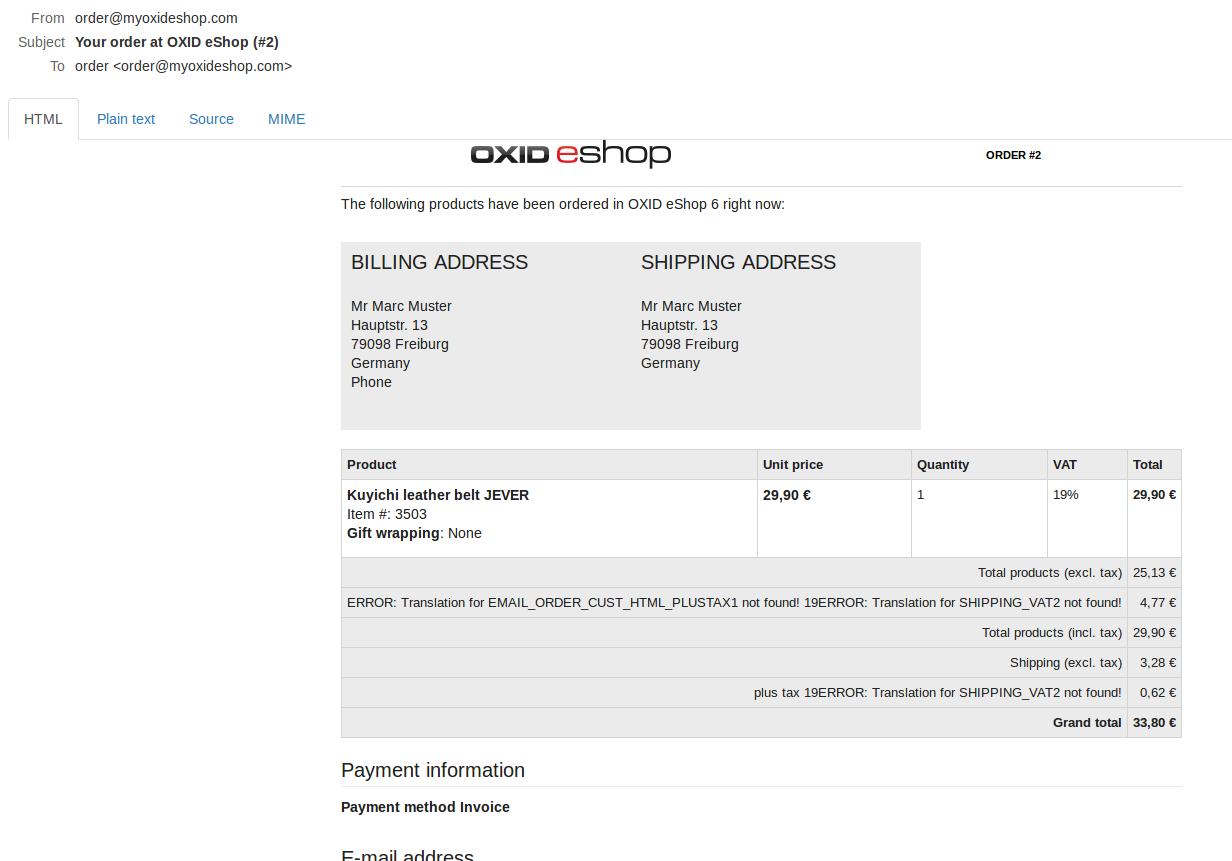The image size is (1232, 861).
Task: Click the OXID eShop logo
Action: 570,154
